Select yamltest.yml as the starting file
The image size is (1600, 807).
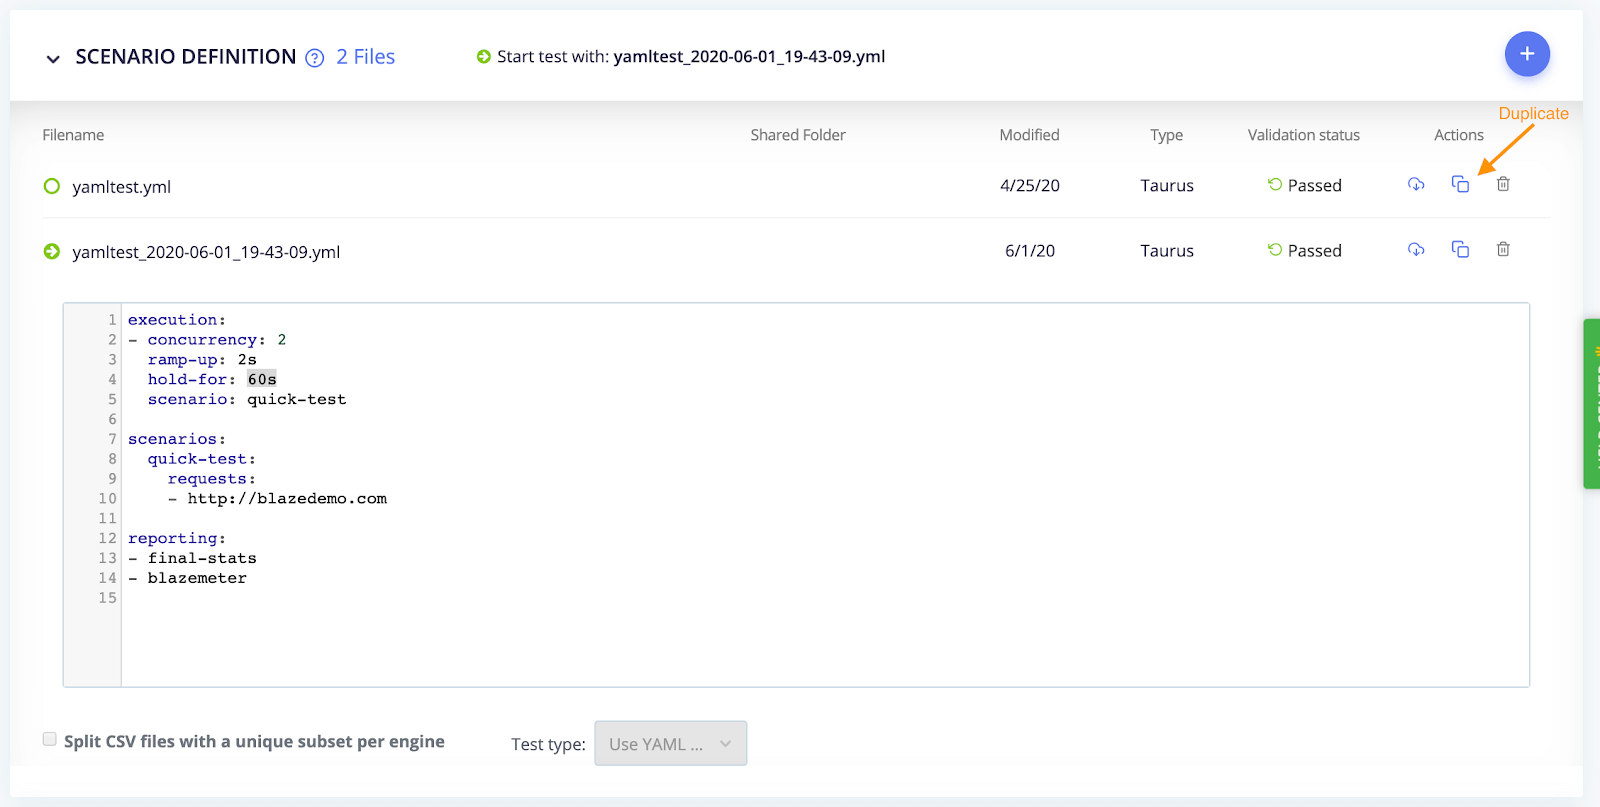coord(51,186)
